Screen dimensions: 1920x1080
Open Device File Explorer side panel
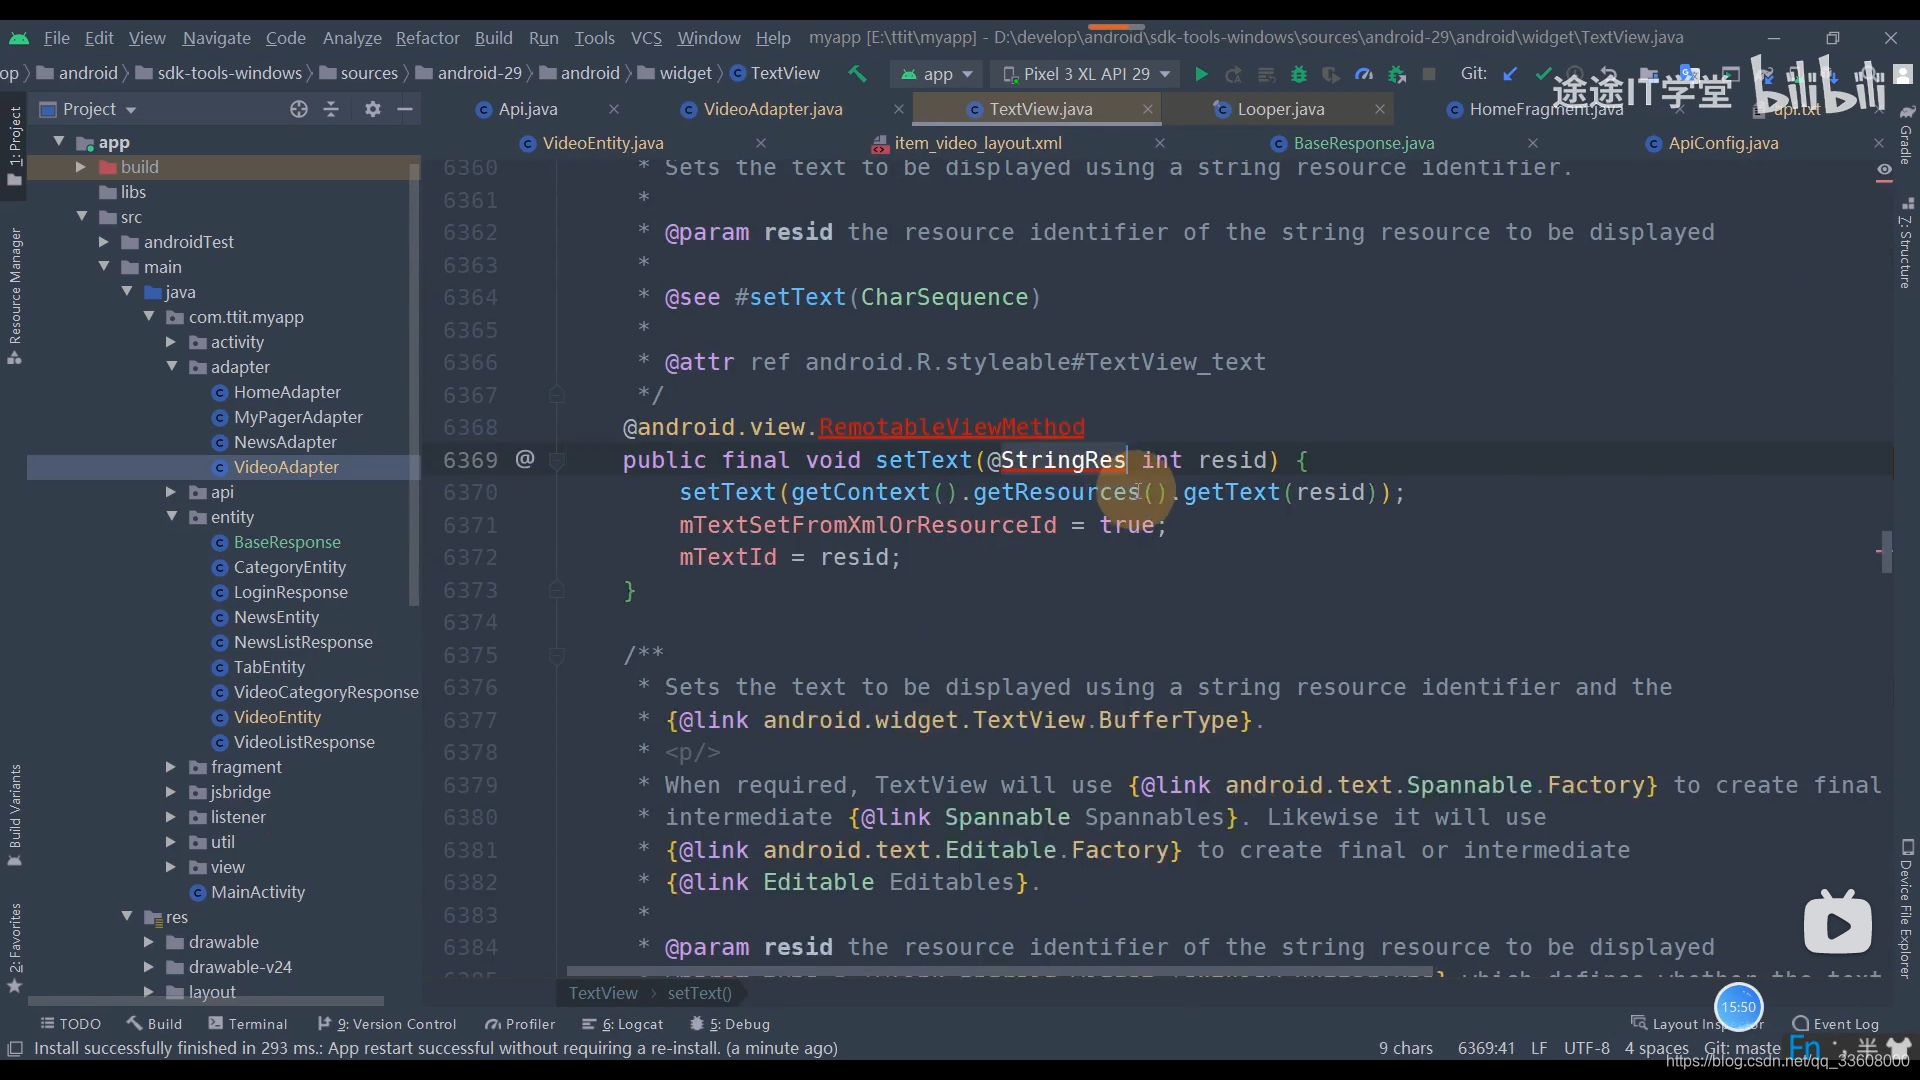(1906, 910)
